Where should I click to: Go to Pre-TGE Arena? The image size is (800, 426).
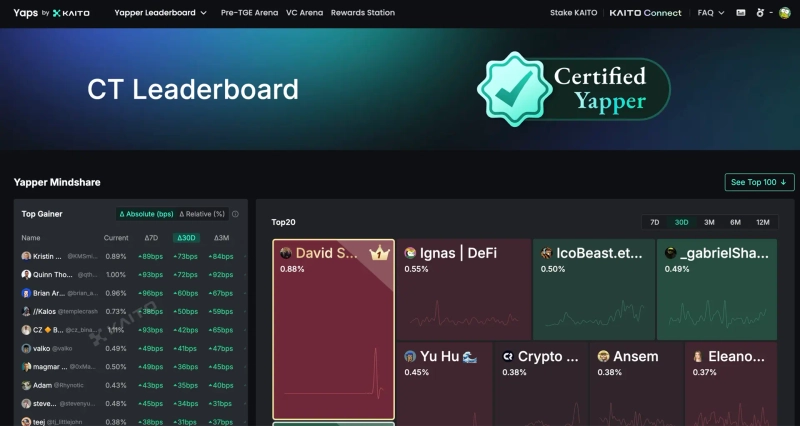click(248, 13)
